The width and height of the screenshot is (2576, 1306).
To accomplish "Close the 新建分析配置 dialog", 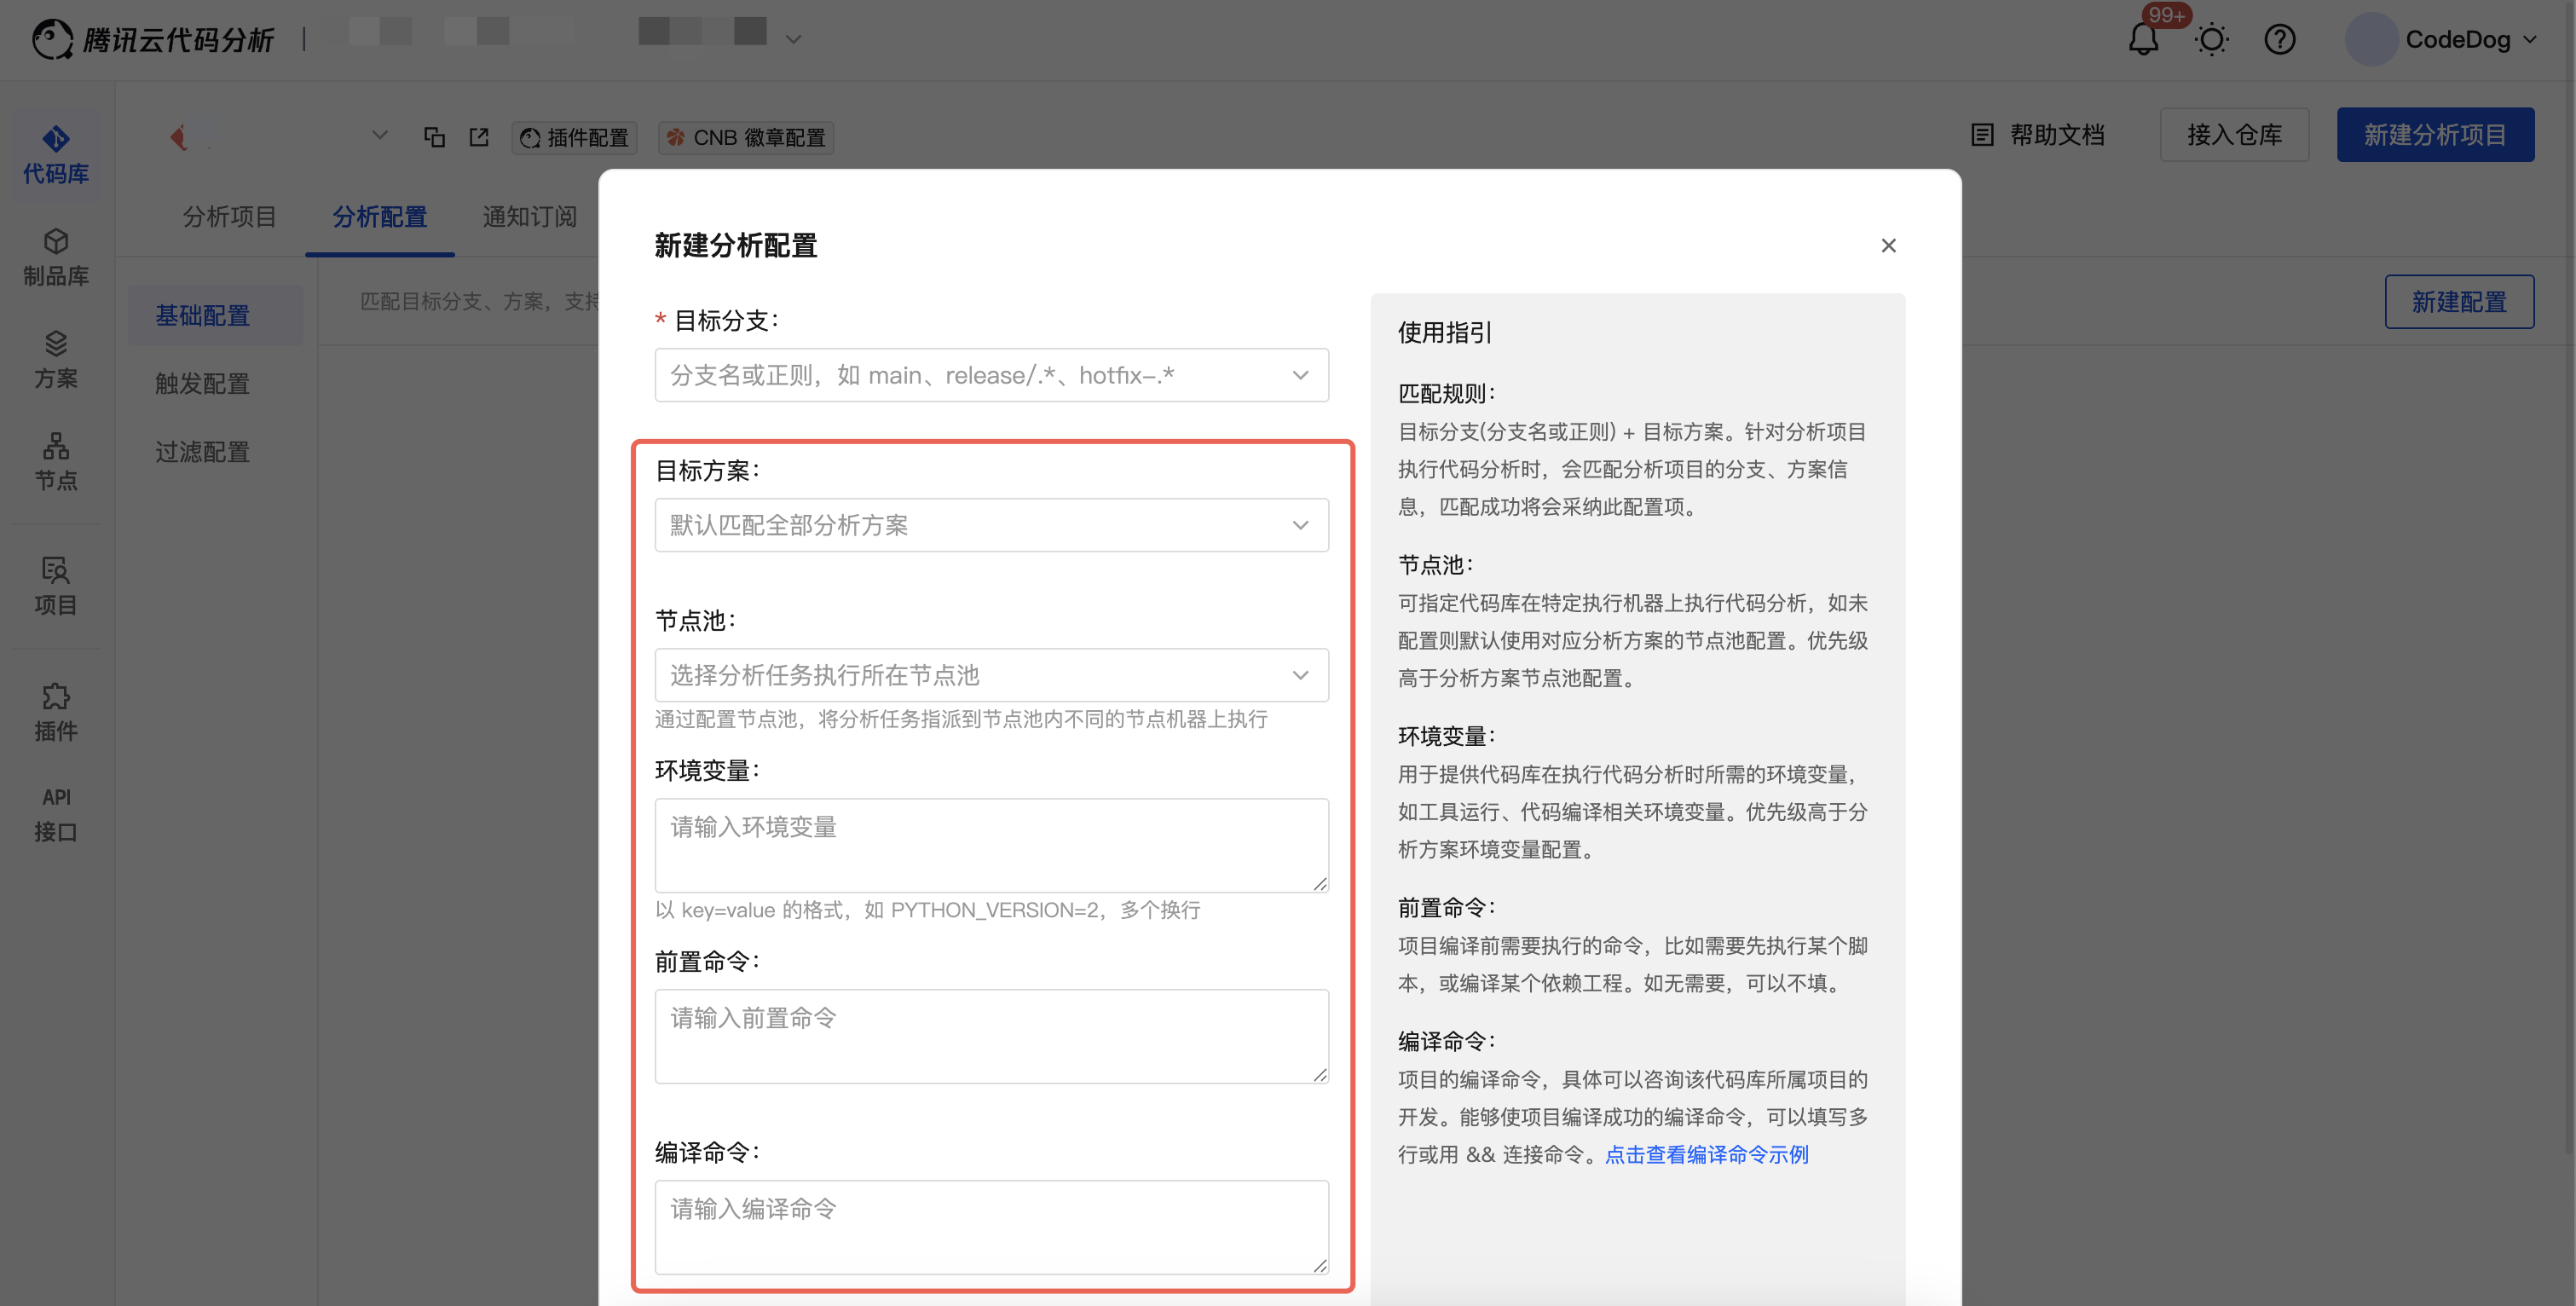I will point(1888,245).
